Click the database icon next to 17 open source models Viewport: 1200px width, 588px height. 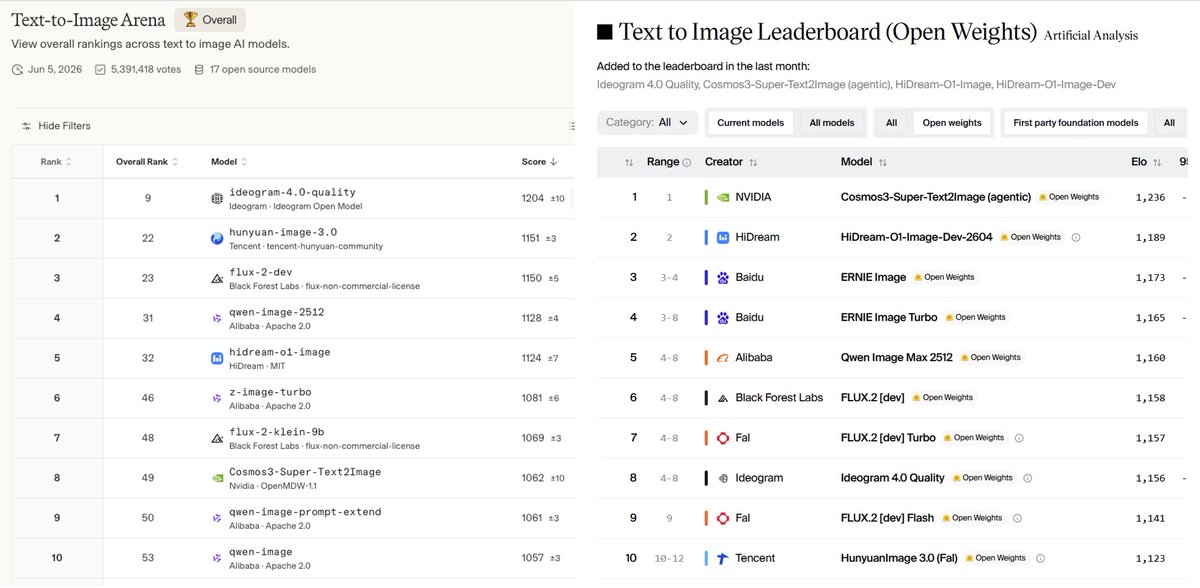199,70
